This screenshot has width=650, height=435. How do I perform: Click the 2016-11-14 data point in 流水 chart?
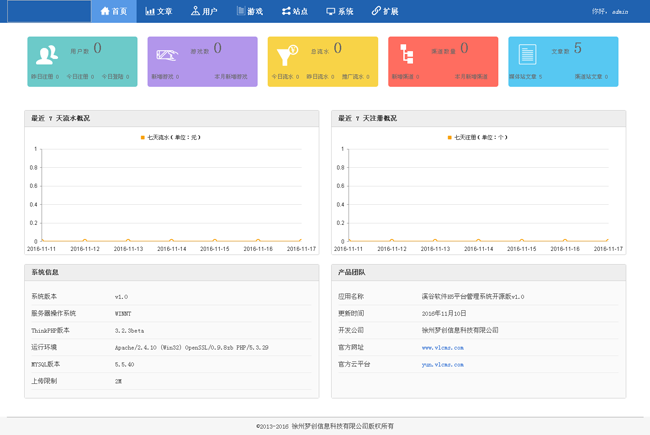coord(171,241)
